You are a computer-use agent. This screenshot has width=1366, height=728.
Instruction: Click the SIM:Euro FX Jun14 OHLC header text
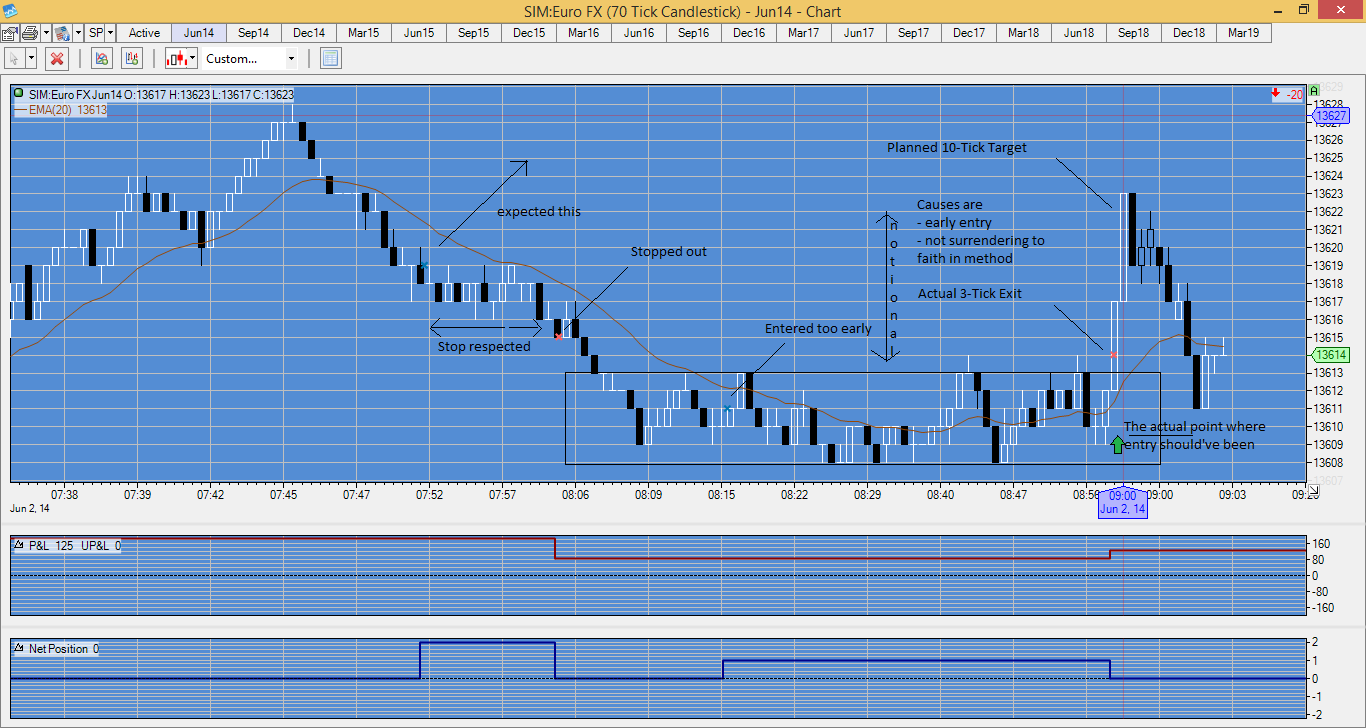point(161,94)
